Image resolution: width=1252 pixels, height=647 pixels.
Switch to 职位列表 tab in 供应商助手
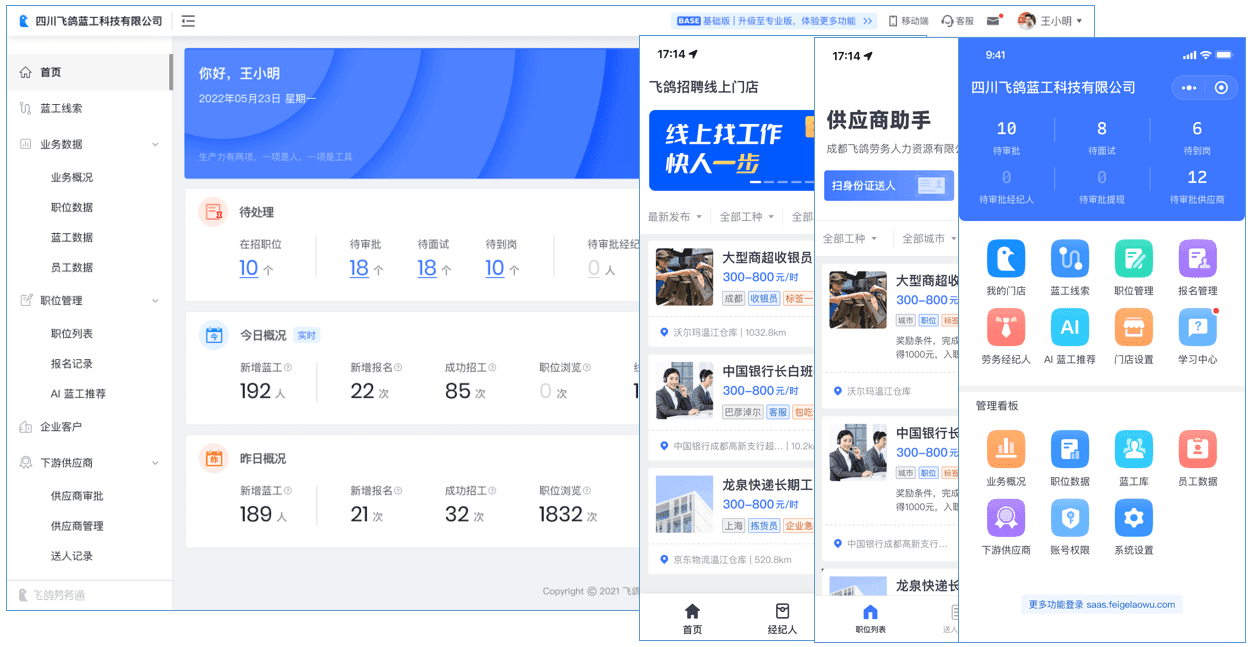click(x=870, y=619)
